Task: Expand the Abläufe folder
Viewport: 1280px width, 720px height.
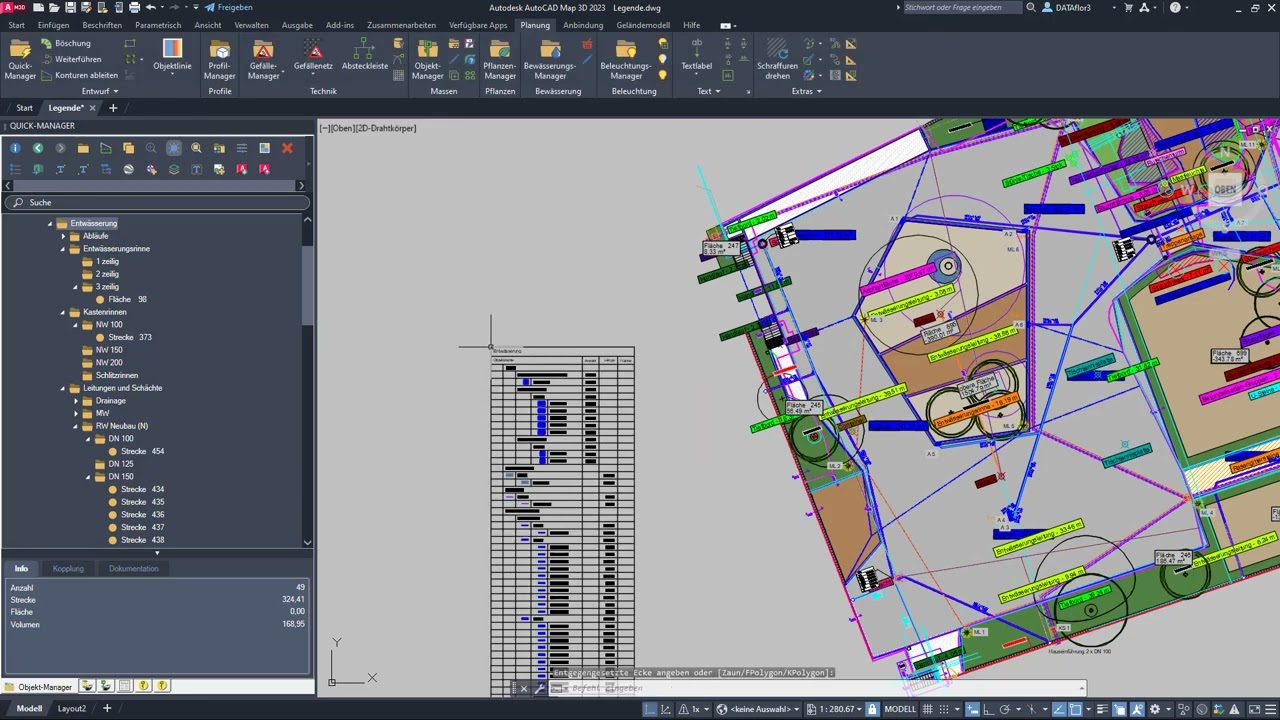Action: pos(63,236)
